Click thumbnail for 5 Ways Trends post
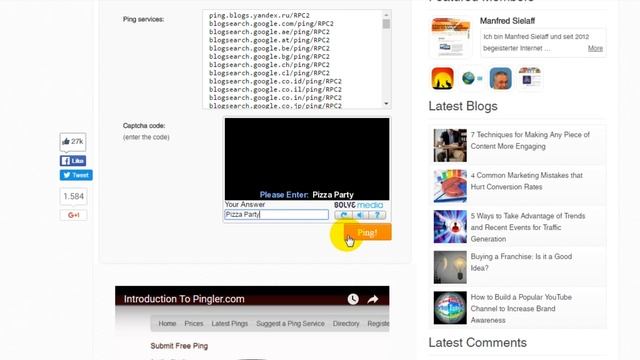 450,227
